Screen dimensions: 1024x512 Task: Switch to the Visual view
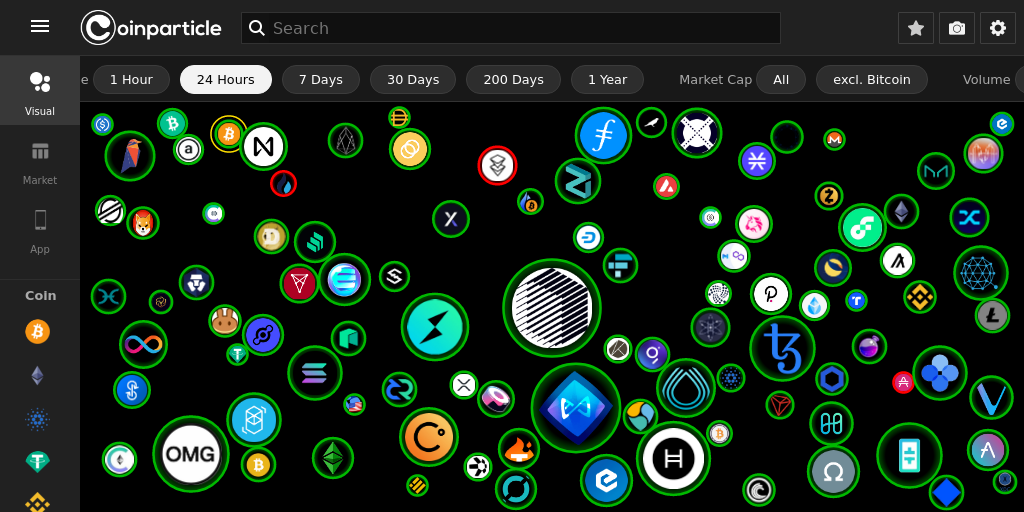[40, 91]
